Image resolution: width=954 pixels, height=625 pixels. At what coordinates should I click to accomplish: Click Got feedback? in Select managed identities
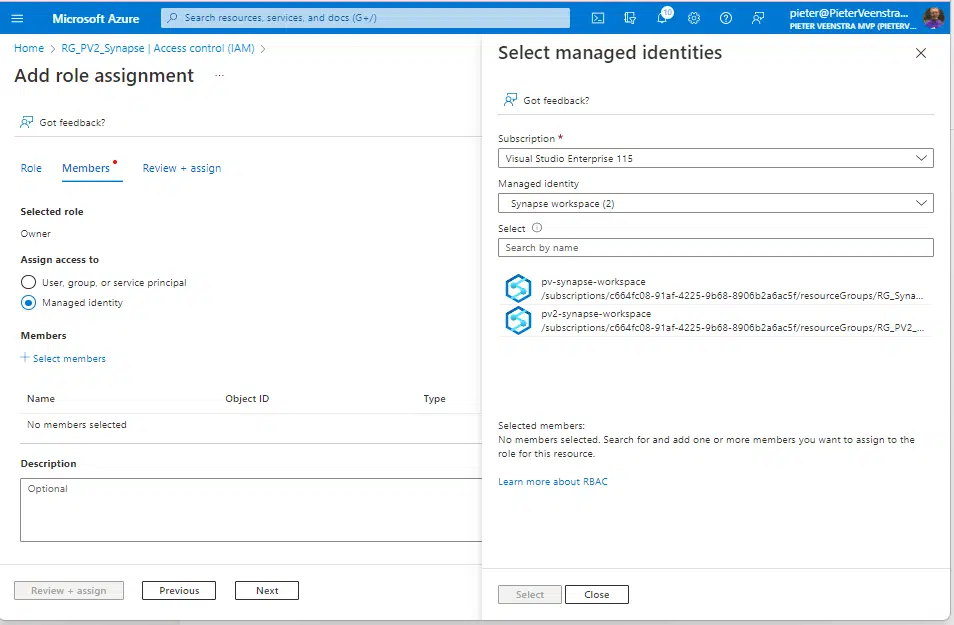pyautogui.click(x=556, y=100)
